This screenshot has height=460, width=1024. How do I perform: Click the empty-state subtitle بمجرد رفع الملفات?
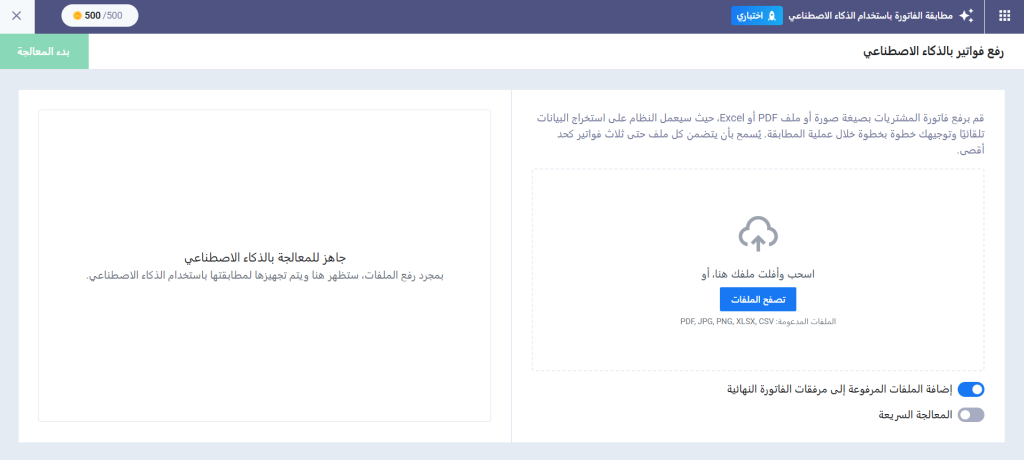pos(264,275)
